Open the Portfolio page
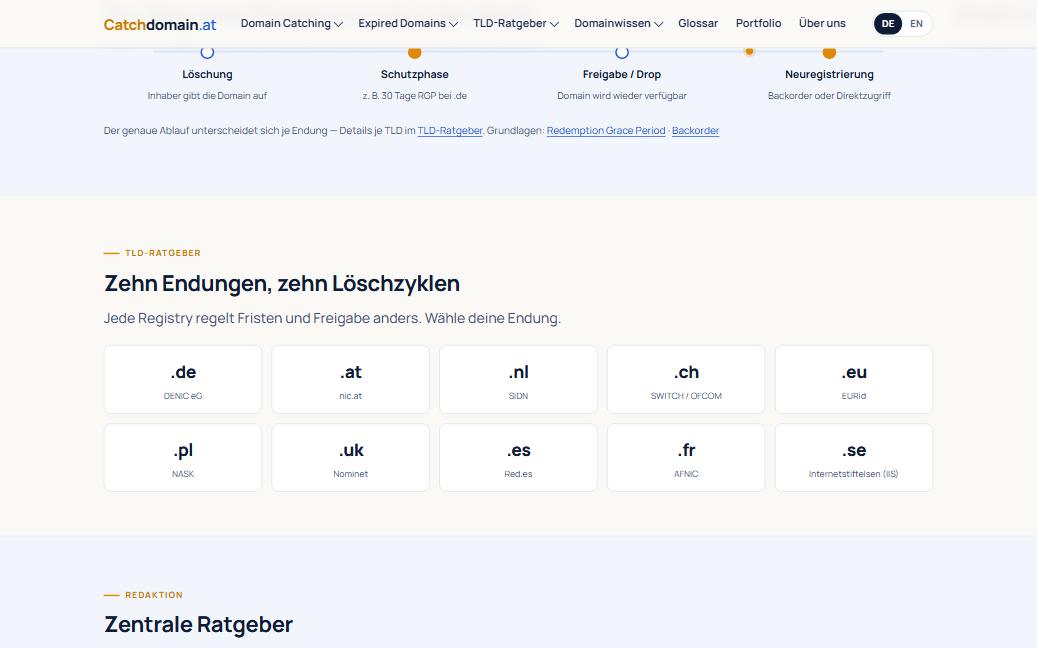Viewport: 1037px width, 648px height. [x=759, y=23]
